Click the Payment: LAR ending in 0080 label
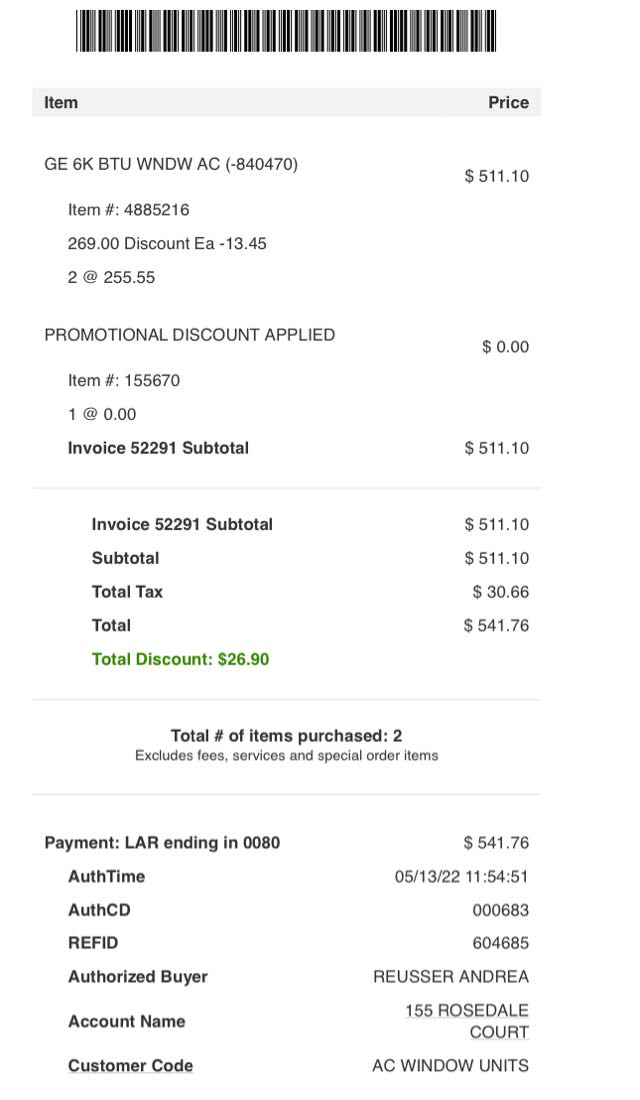 (x=162, y=843)
